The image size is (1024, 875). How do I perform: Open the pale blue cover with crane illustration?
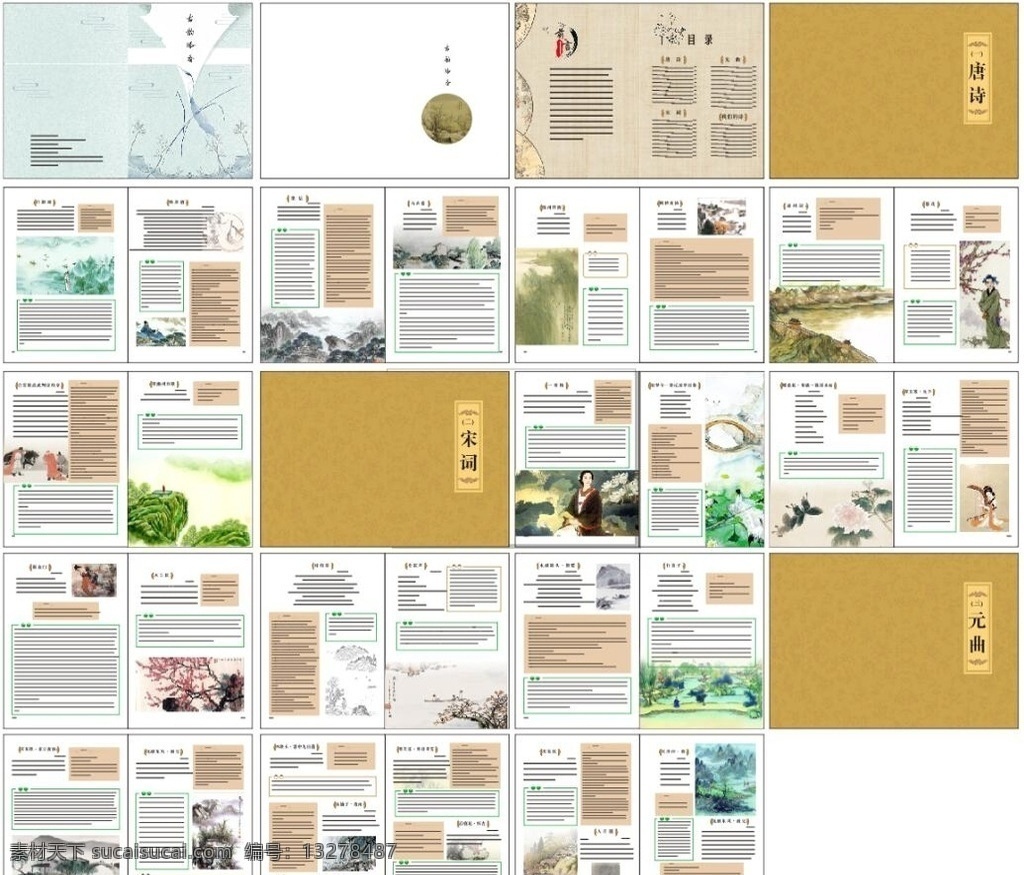pos(128,91)
